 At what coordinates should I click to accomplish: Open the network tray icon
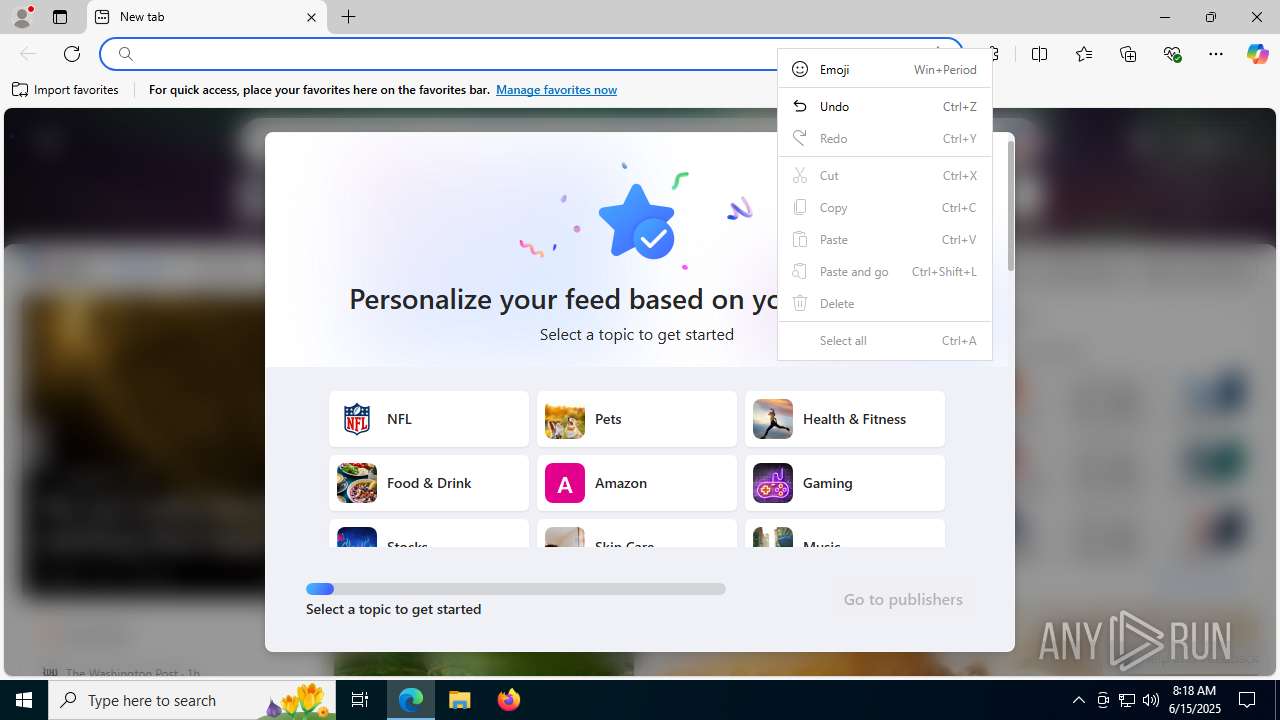1127,700
